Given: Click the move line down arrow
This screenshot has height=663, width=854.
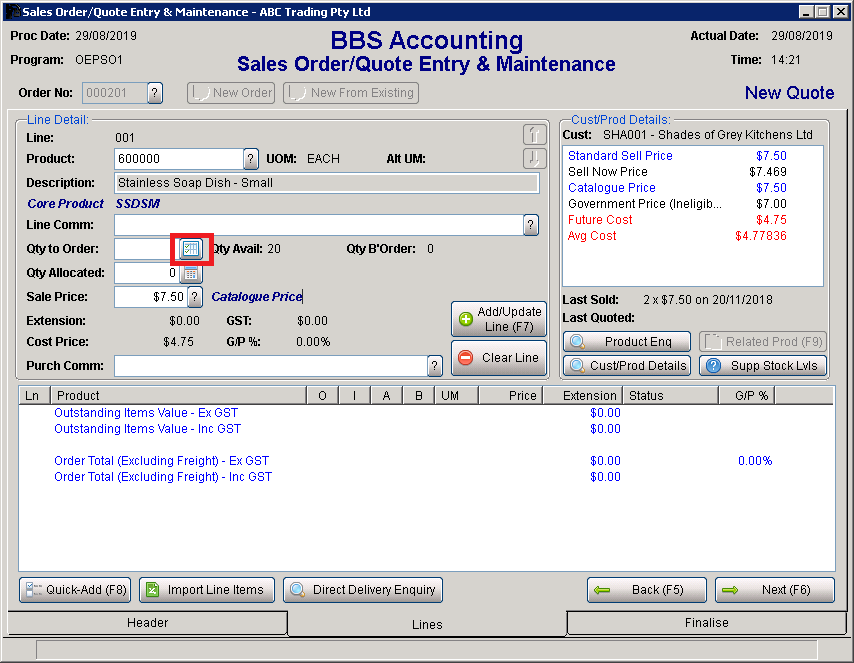Looking at the screenshot, I should click(x=535, y=160).
